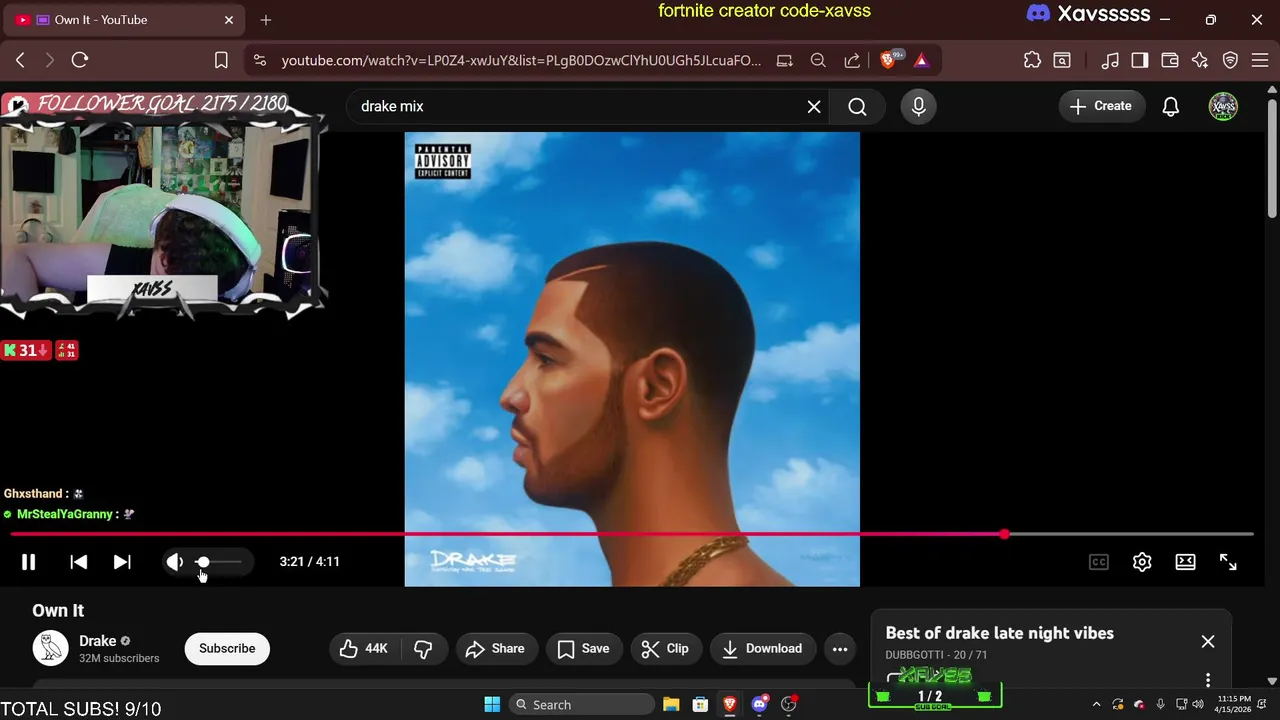This screenshot has height=720, width=1280.
Task: Open Microsoft Store from the taskbar
Action: [x=701, y=704]
